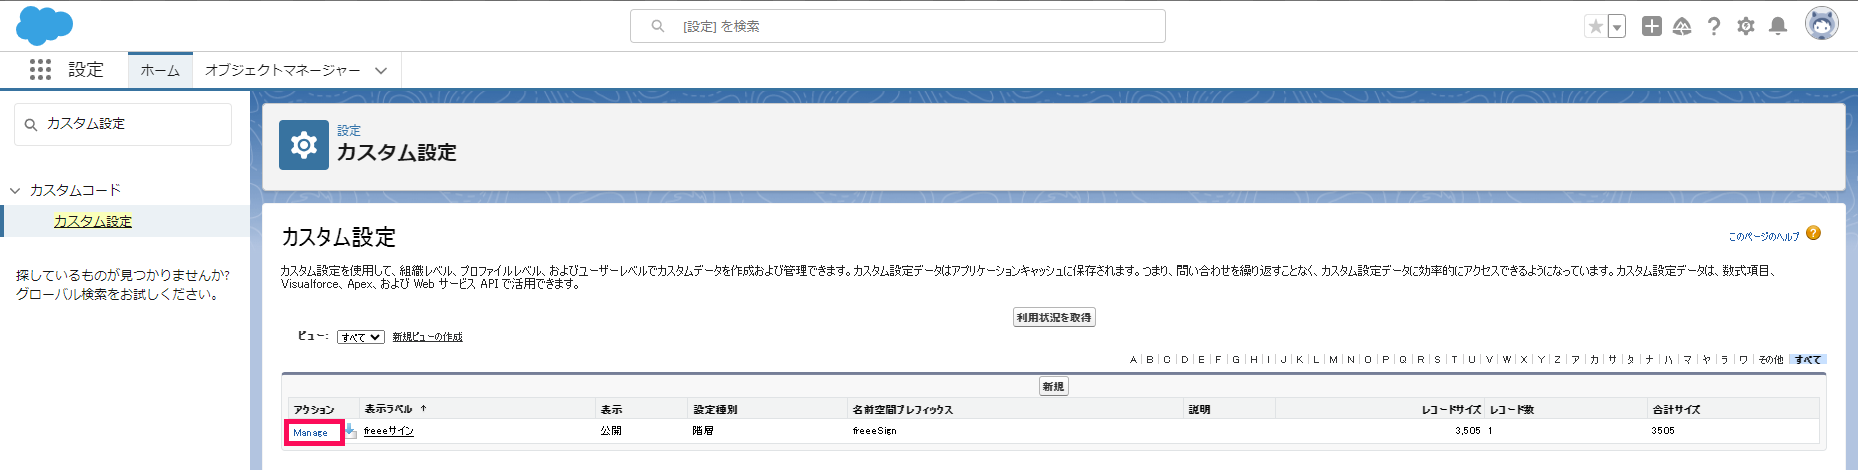This screenshot has width=1858, height=470.
Task: Click the 利用状況を取得 button
Action: pyautogui.click(x=1054, y=317)
